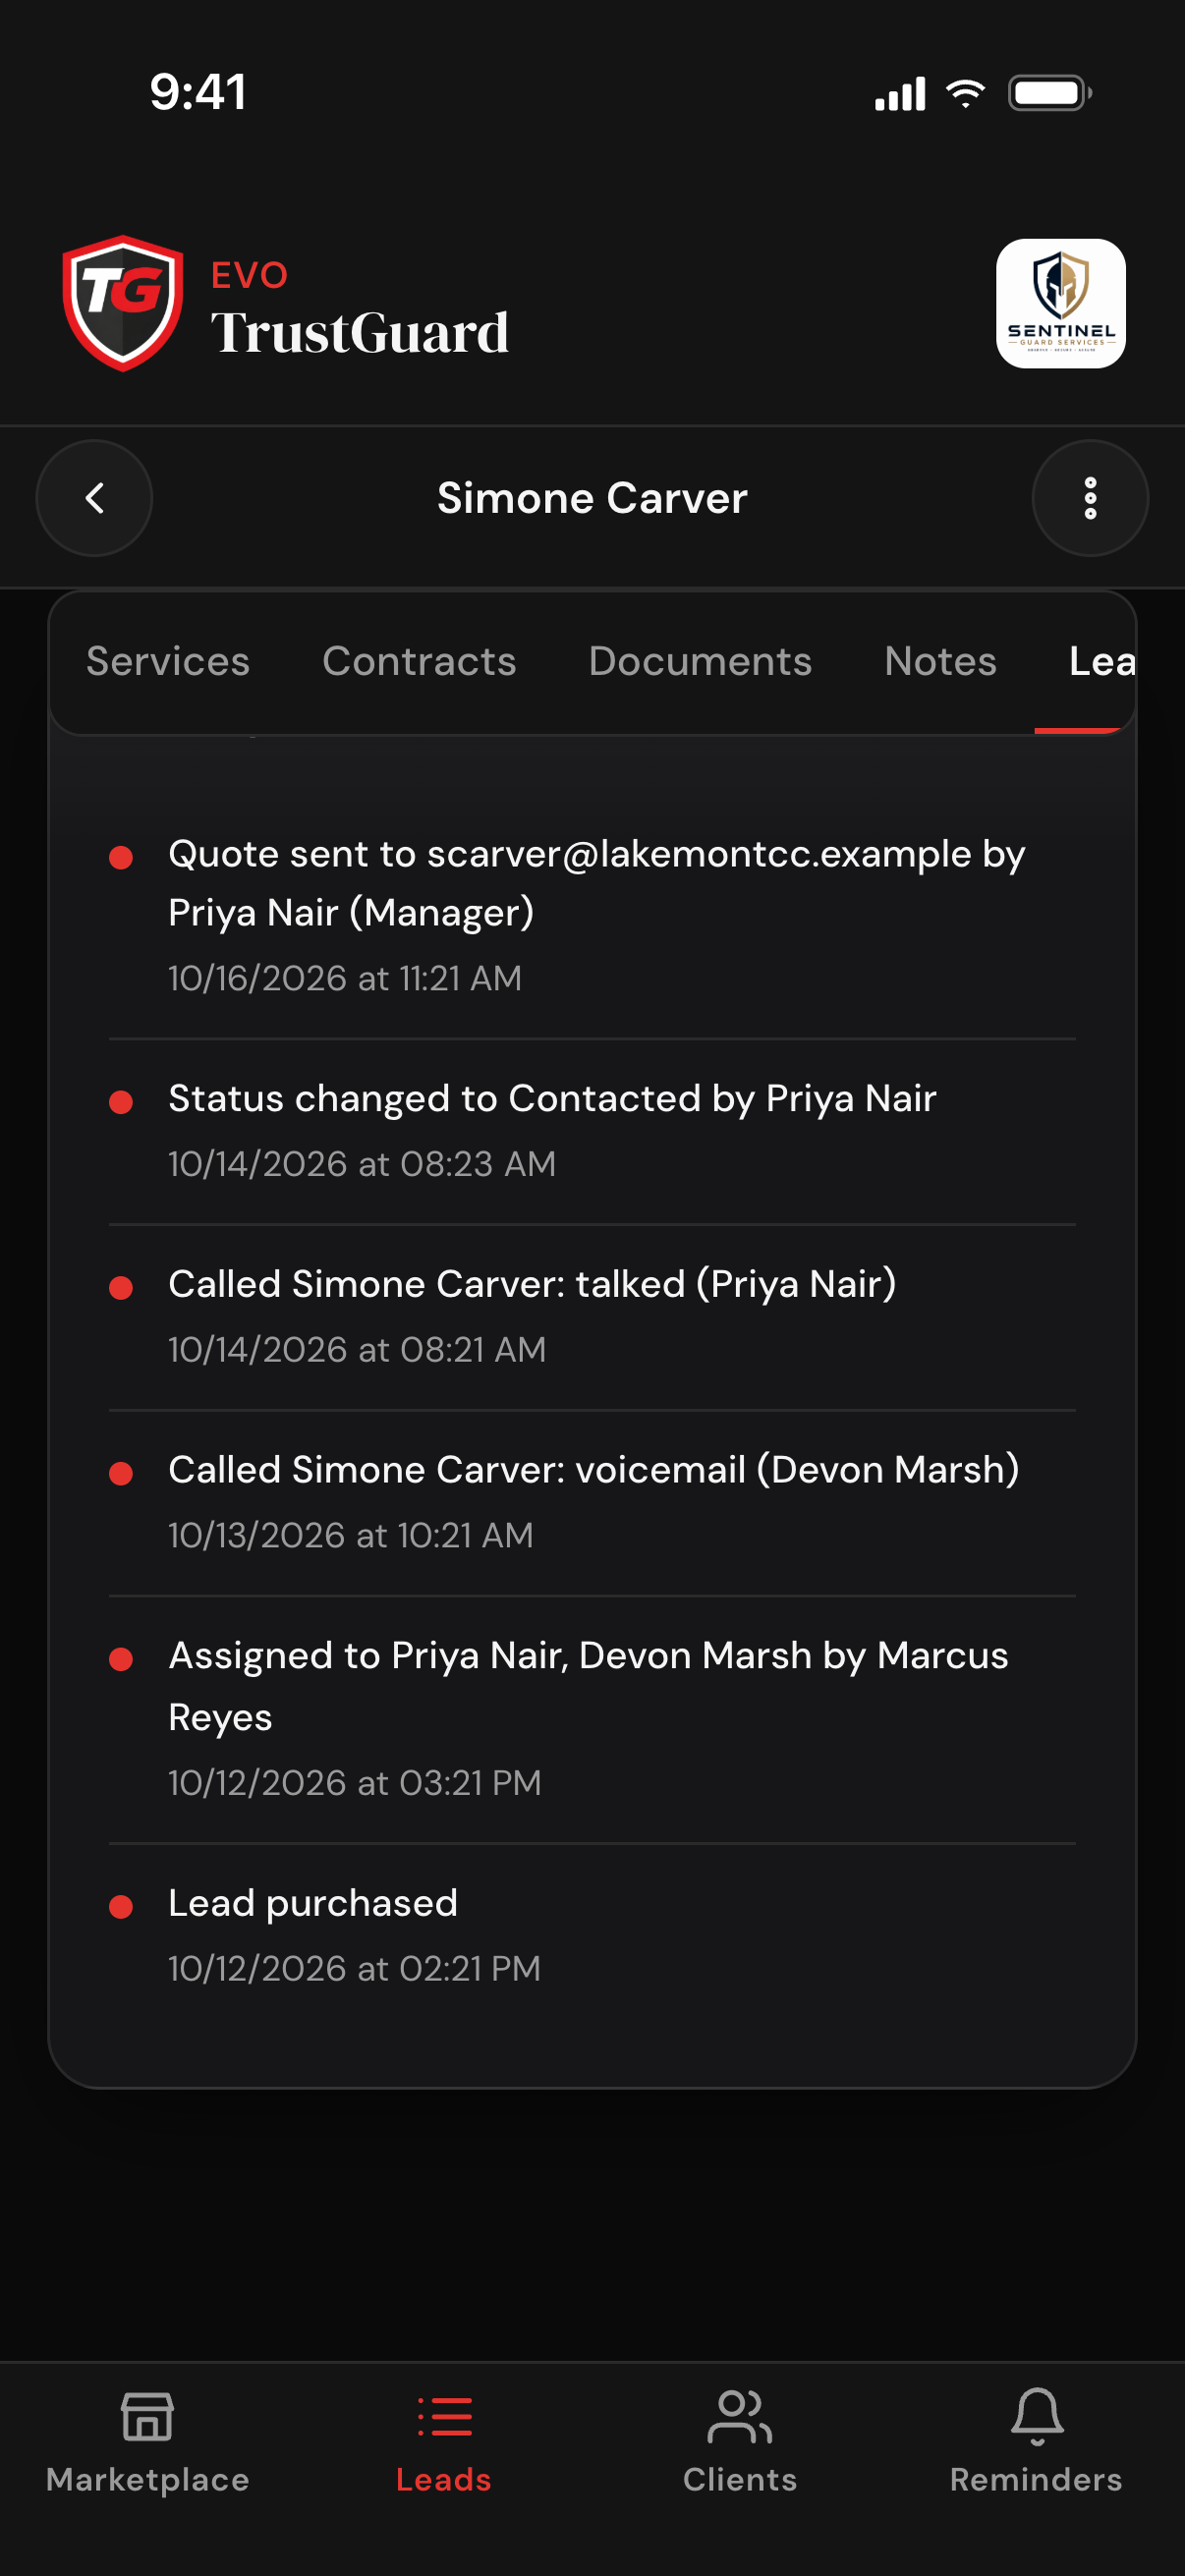Open the Reminders bell icon
The width and height of the screenshot is (1185, 2576).
tap(1037, 2417)
